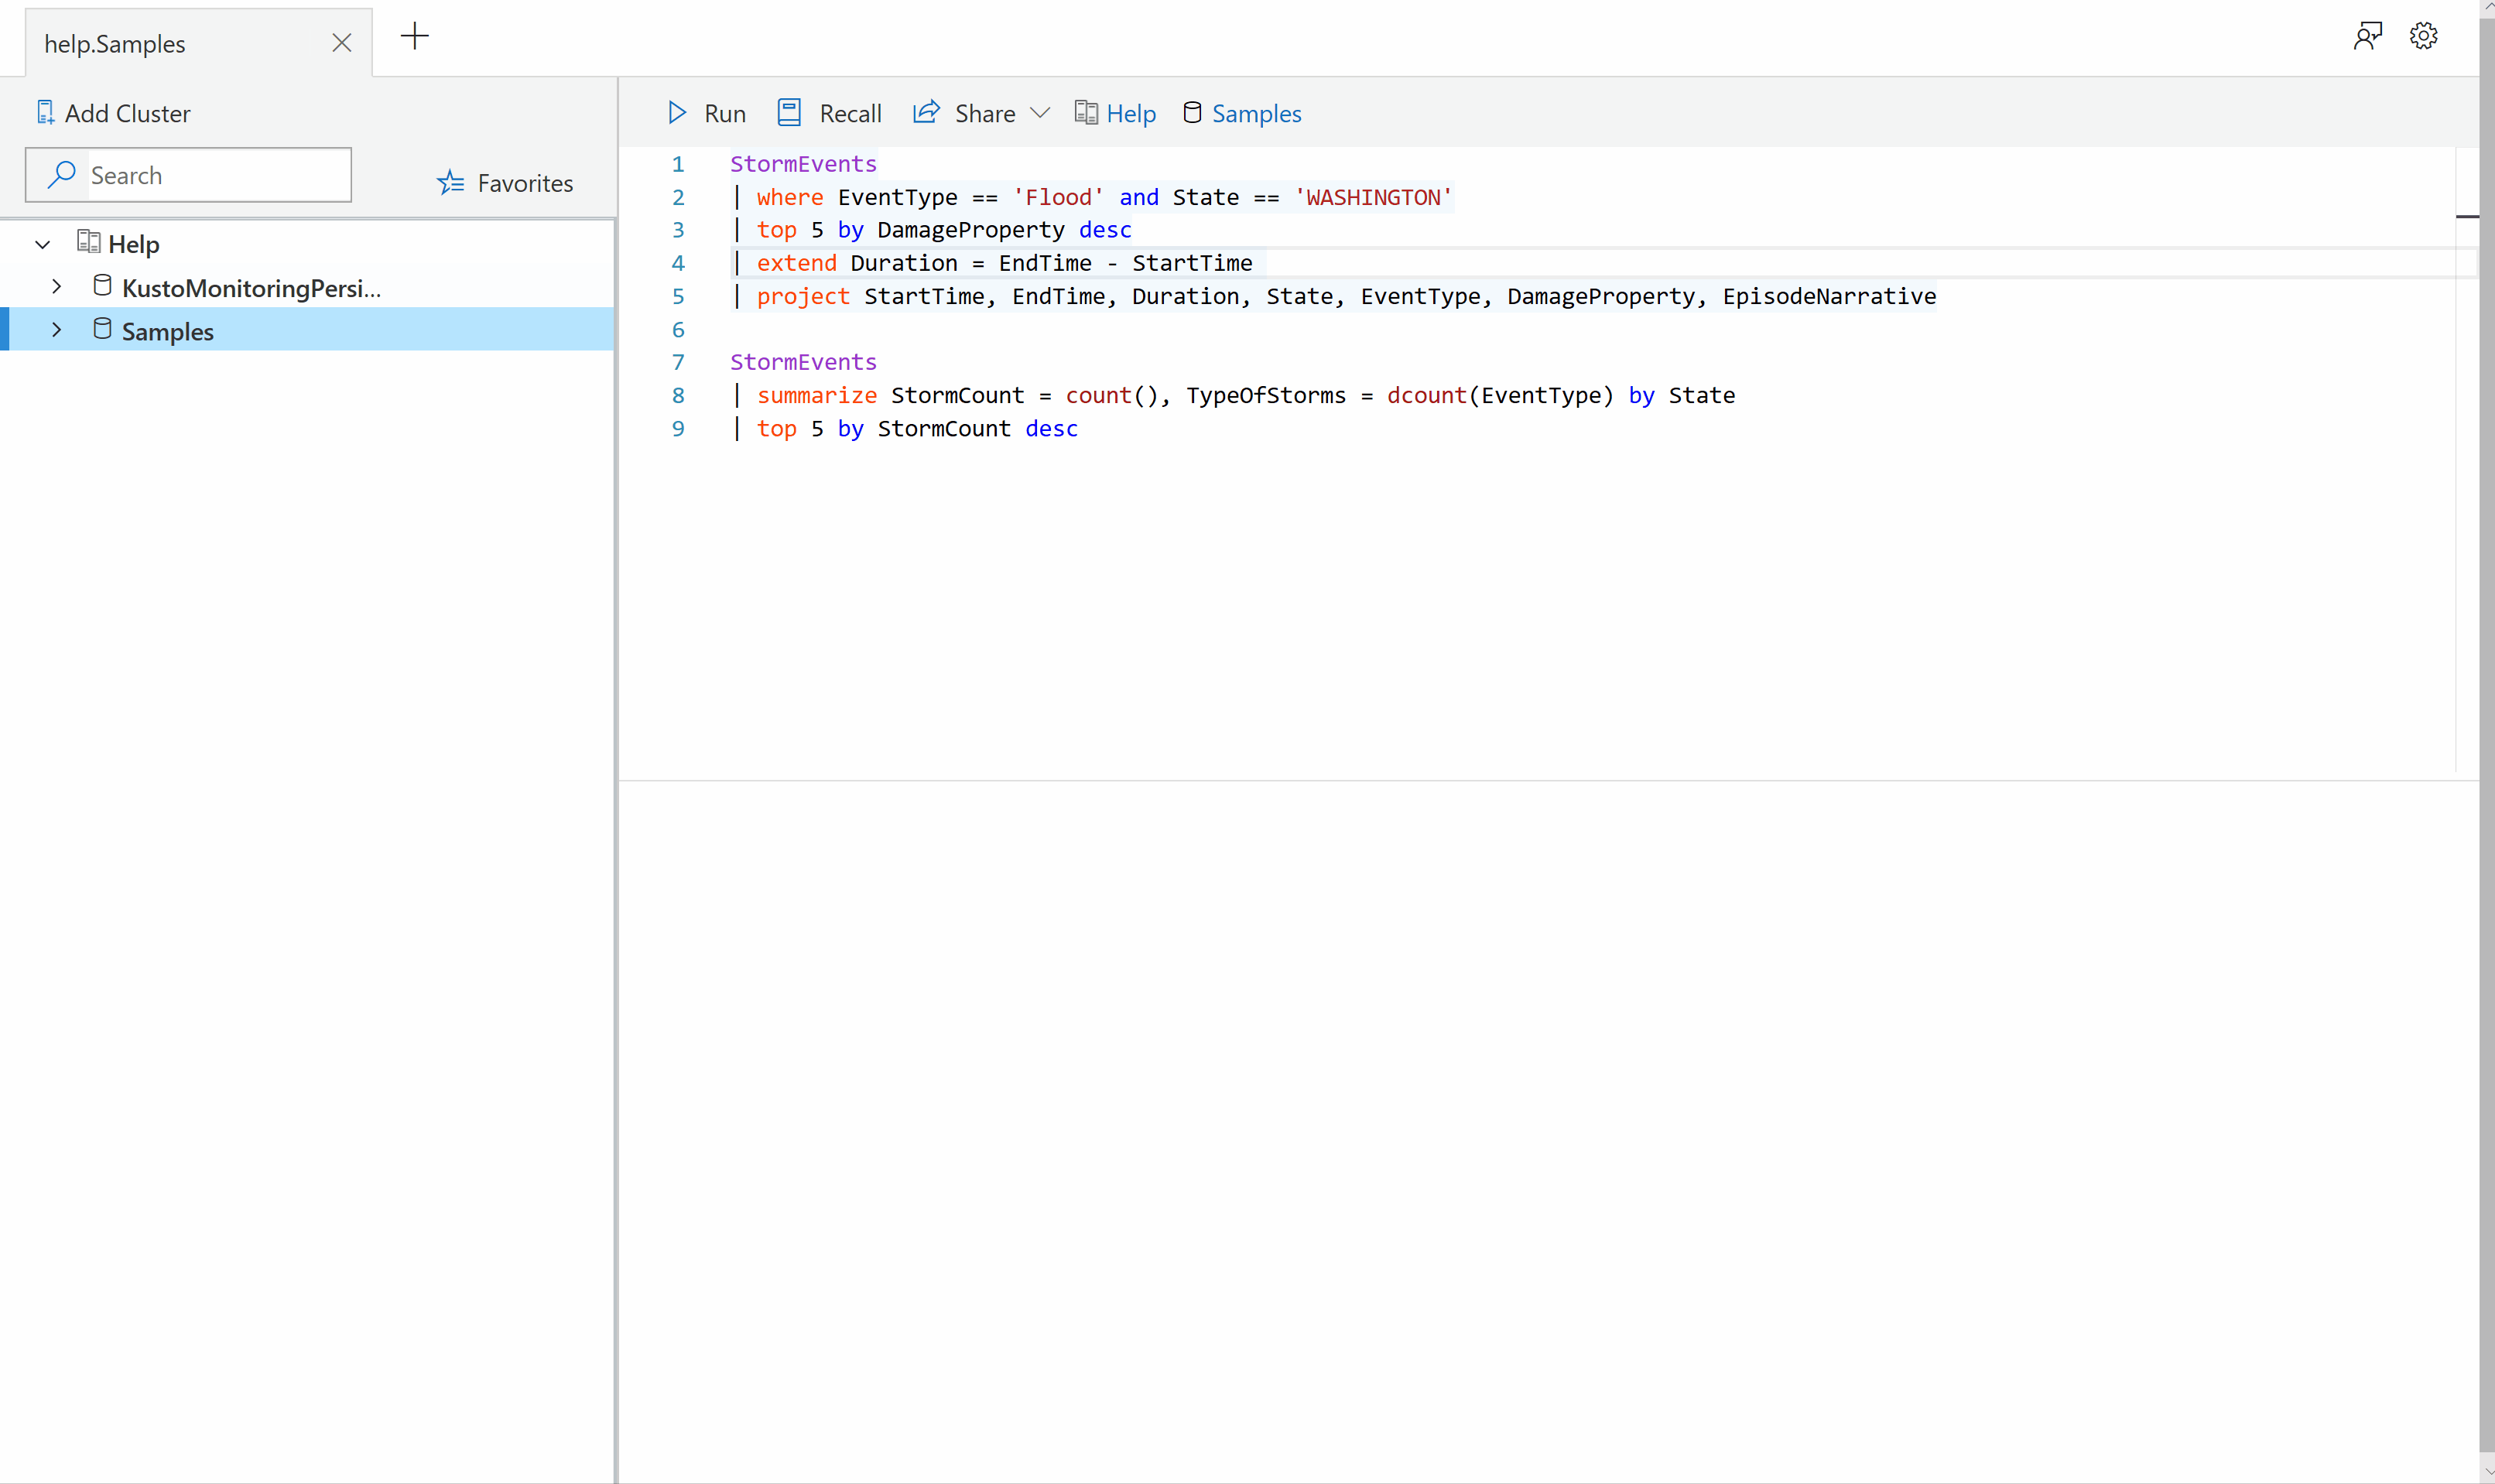
Task: Open the Help link in toolbar
Action: tap(1130, 114)
